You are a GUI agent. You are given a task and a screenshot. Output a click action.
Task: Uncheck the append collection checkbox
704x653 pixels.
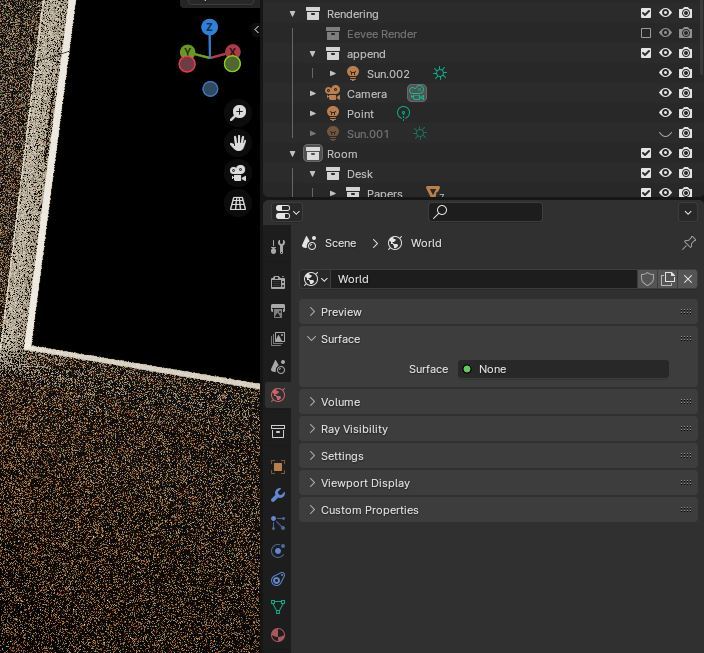(x=646, y=53)
